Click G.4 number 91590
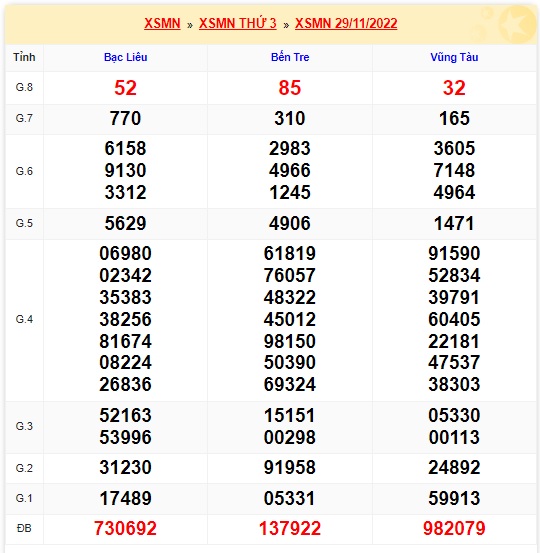Image resolution: width=540 pixels, height=553 pixels. (454, 254)
